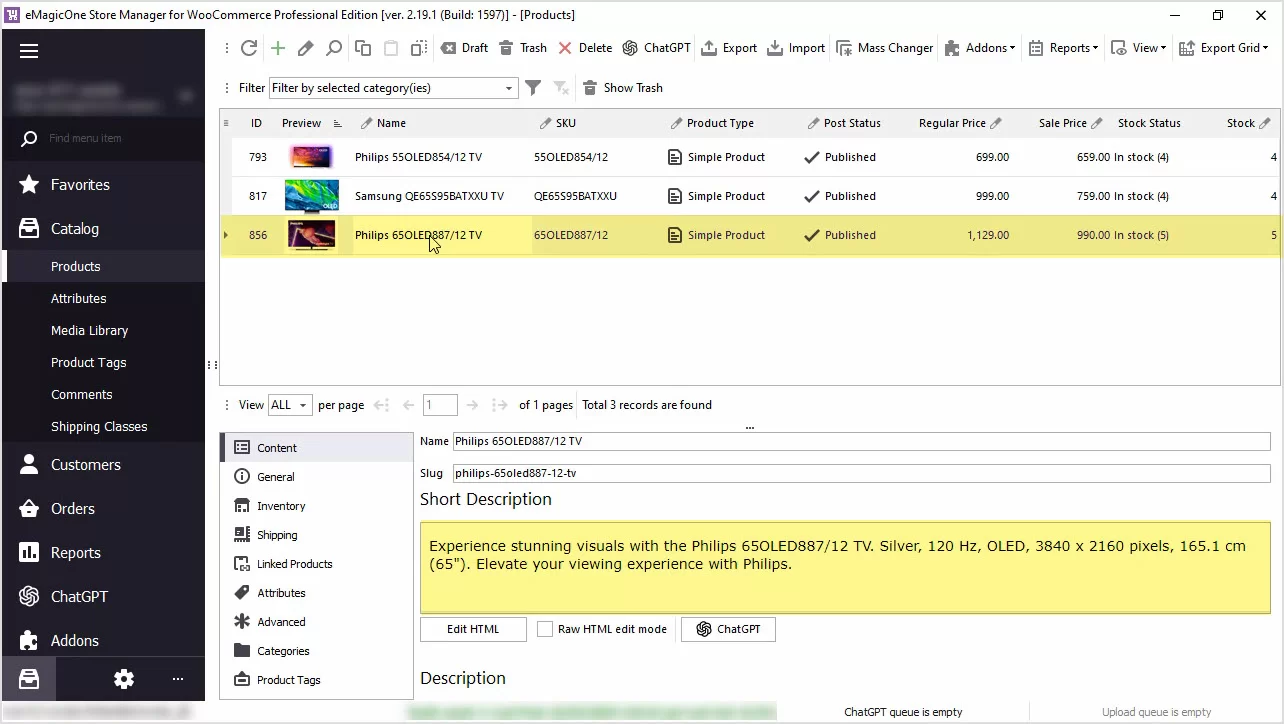Click the pencil Edit Product icon

click(306, 48)
